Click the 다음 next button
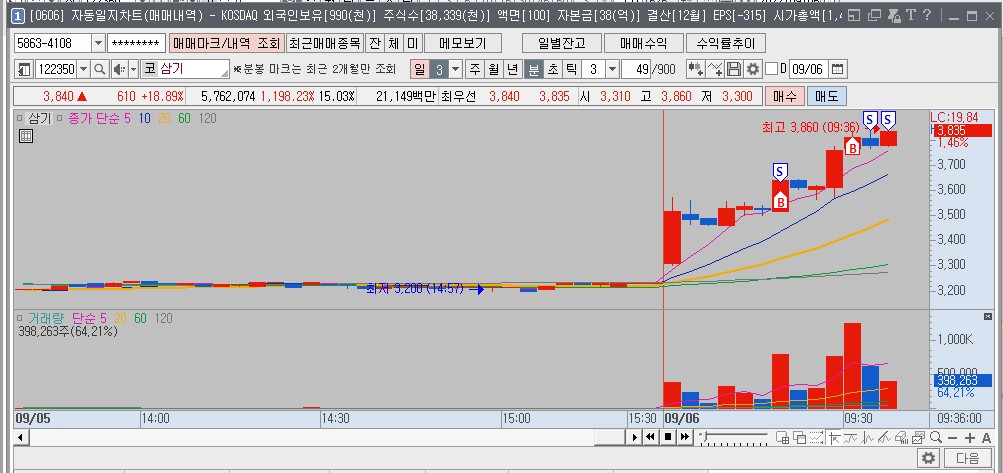 pos(968,458)
